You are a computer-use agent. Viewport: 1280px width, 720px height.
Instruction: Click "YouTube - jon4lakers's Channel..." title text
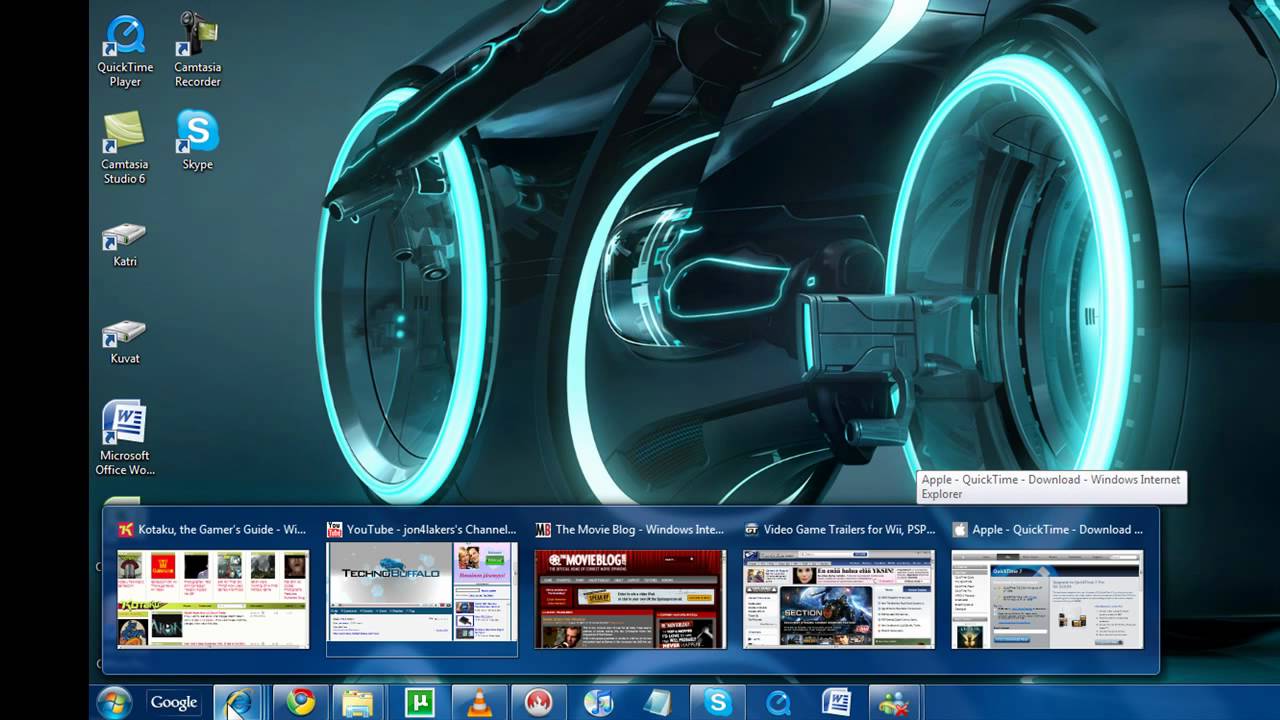pyautogui.click(x=431, y=530)
